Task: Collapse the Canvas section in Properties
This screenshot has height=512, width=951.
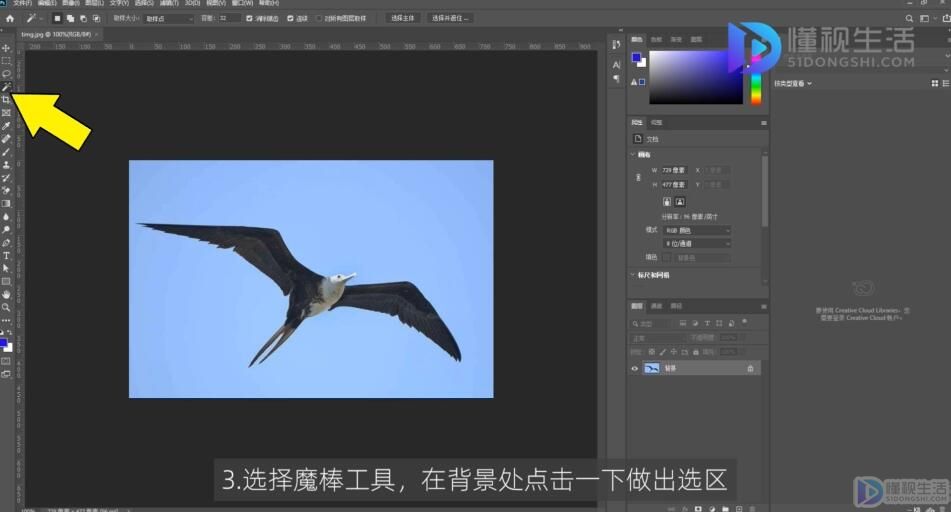Action: click(633, 155)
